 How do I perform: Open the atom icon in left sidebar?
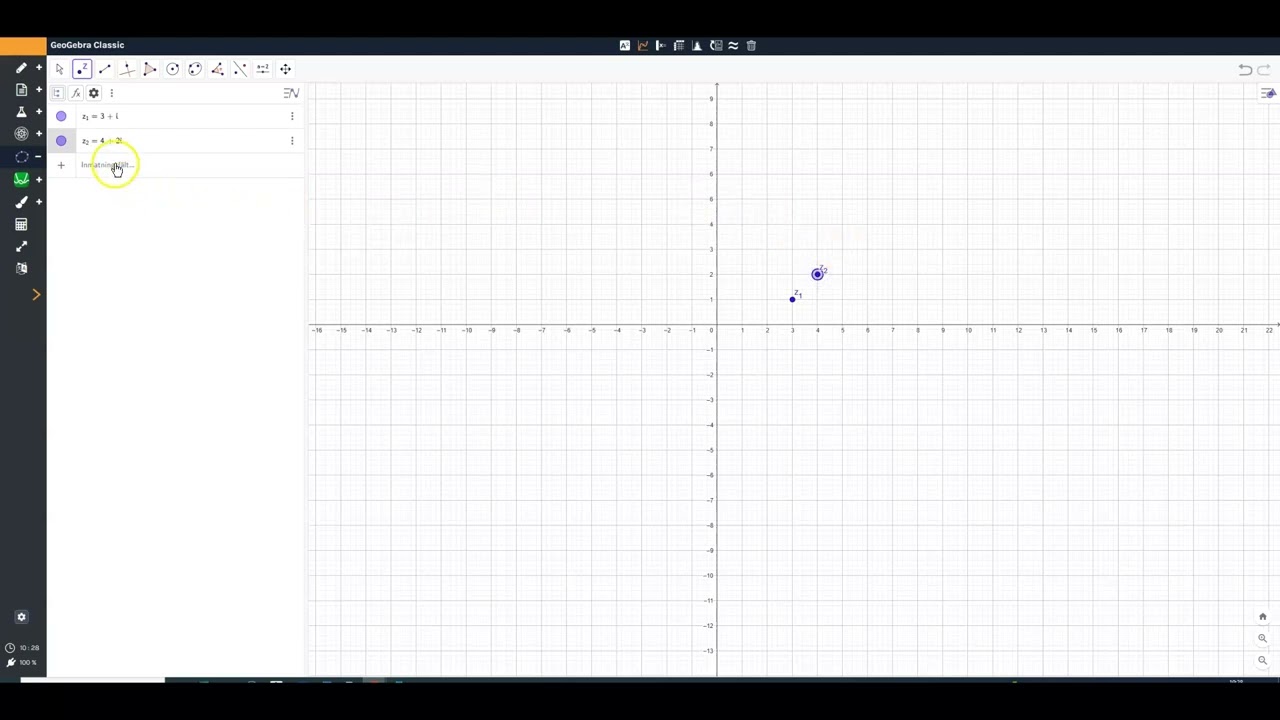pos(21,134)
